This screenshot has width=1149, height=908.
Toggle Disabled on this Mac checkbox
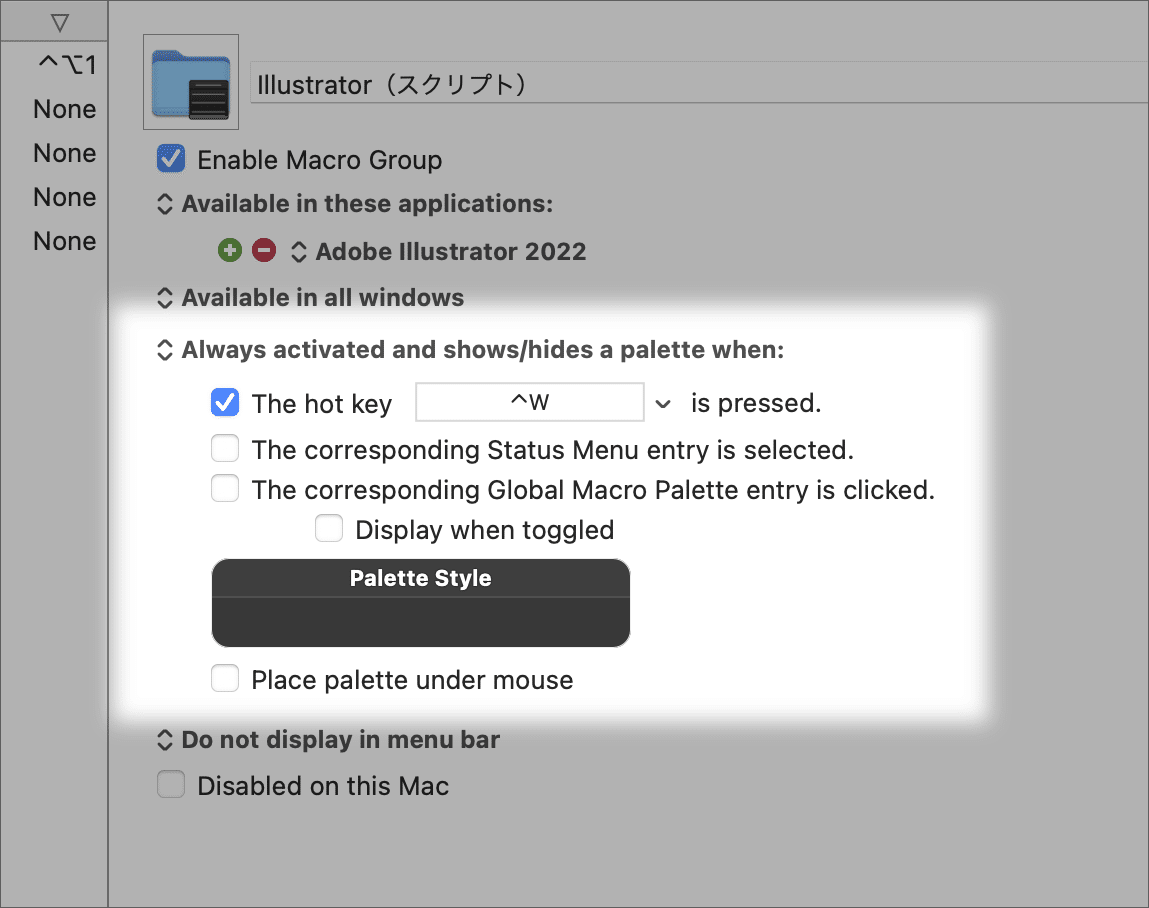171,785
